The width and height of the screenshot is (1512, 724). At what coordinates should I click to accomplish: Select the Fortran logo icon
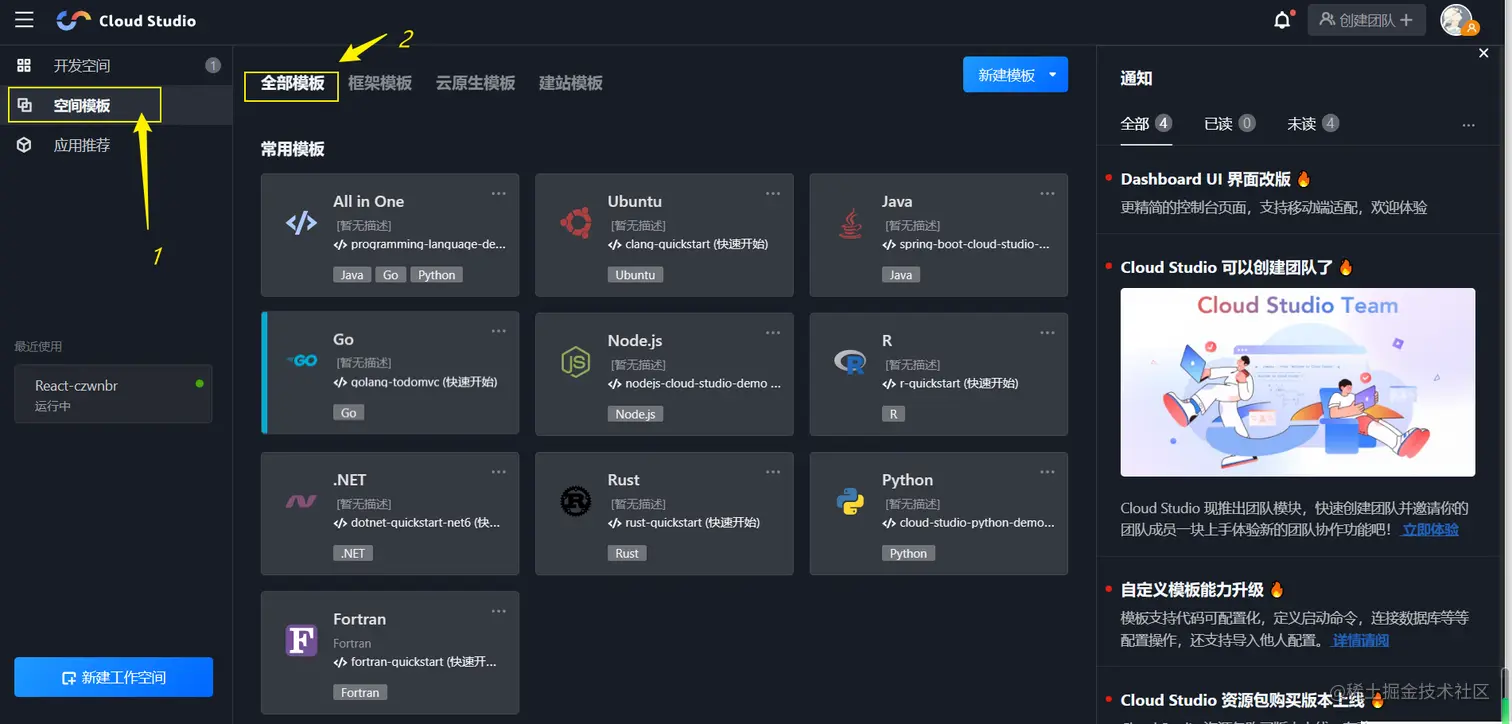[301, 640]
